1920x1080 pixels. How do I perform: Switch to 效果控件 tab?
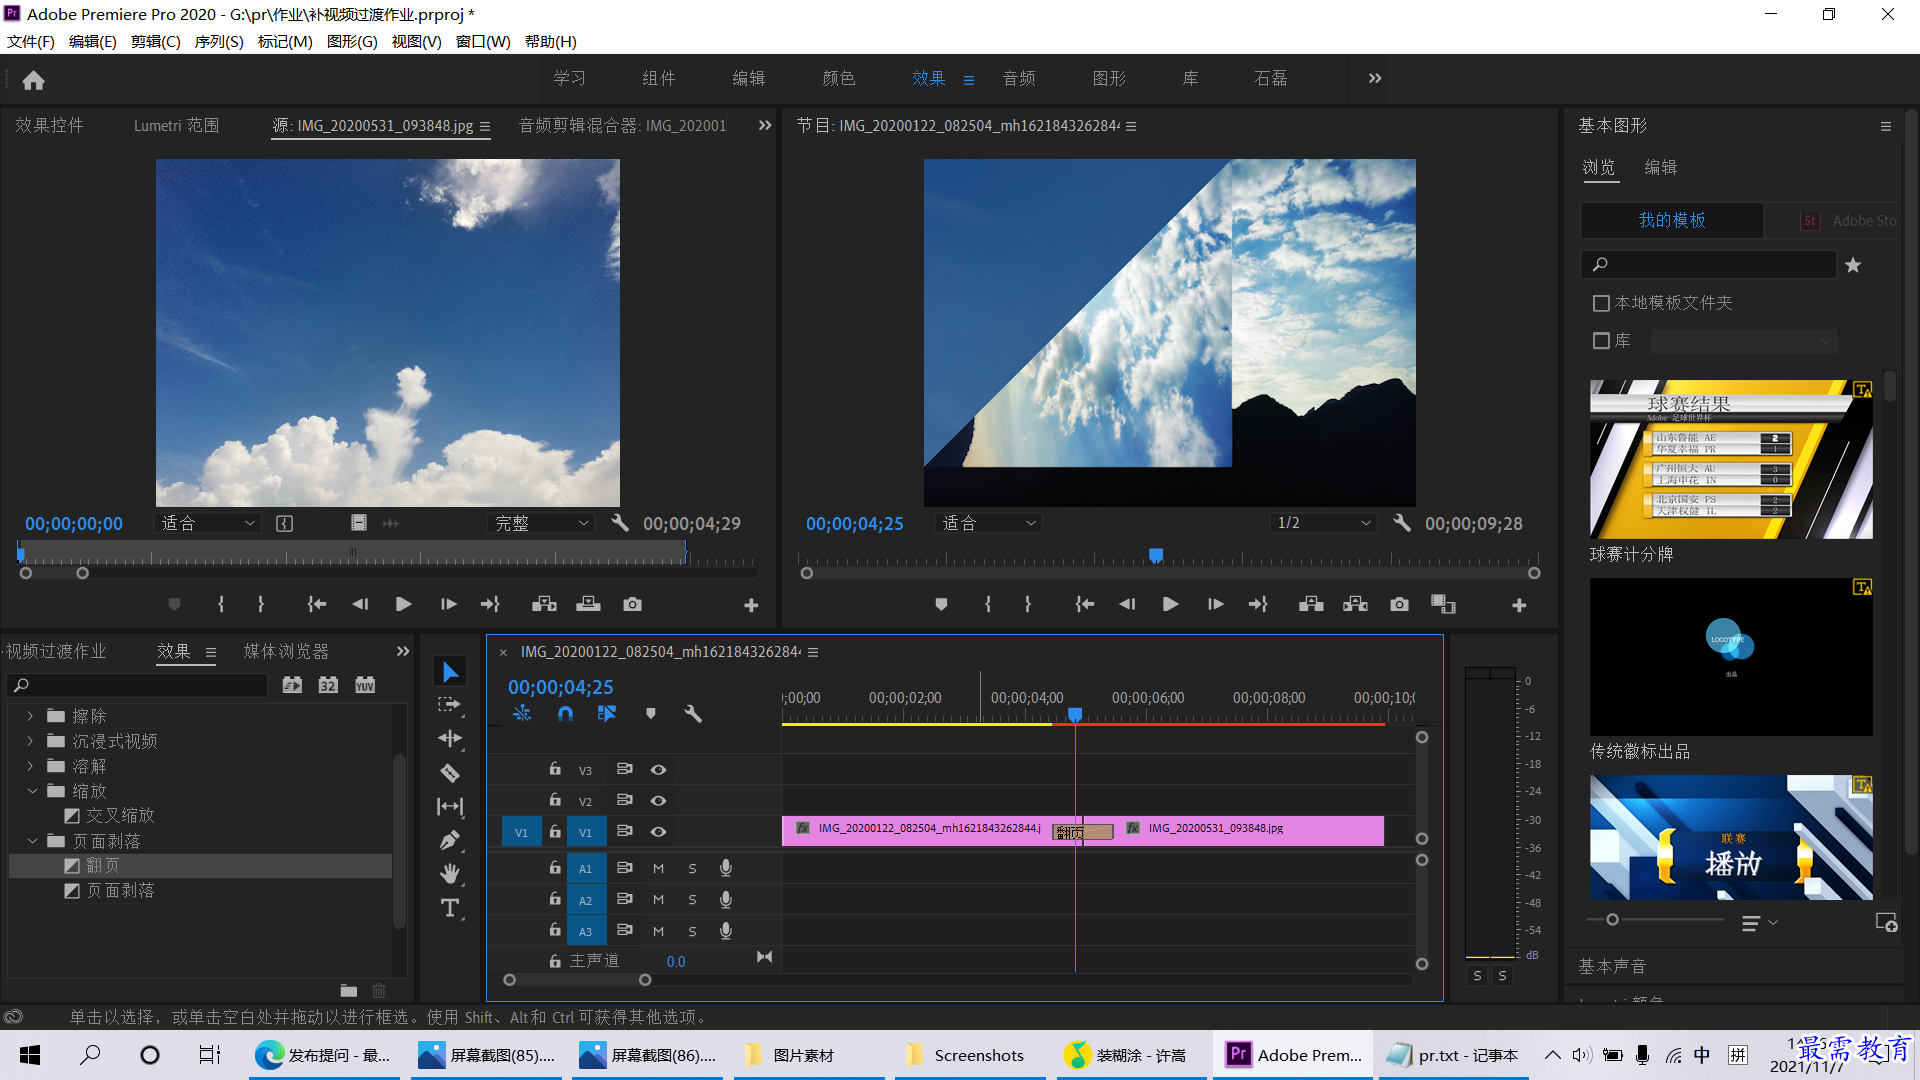(49, 125)
